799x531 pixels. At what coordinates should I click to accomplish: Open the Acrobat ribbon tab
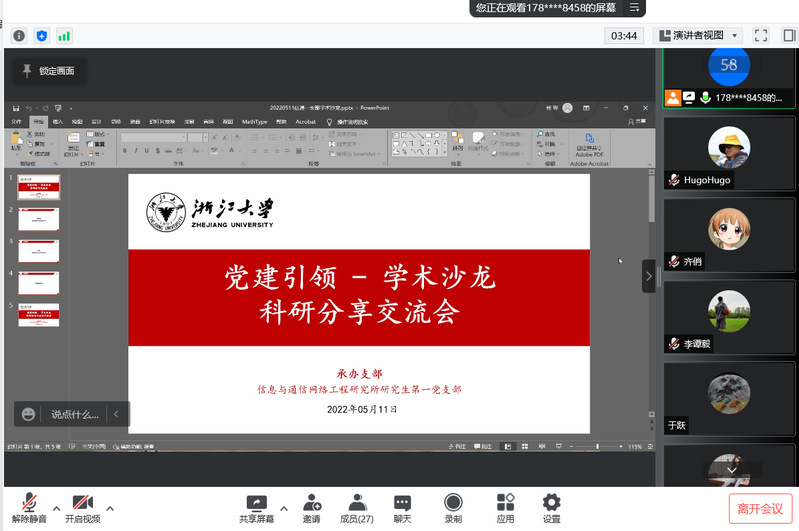coord(306,122)
